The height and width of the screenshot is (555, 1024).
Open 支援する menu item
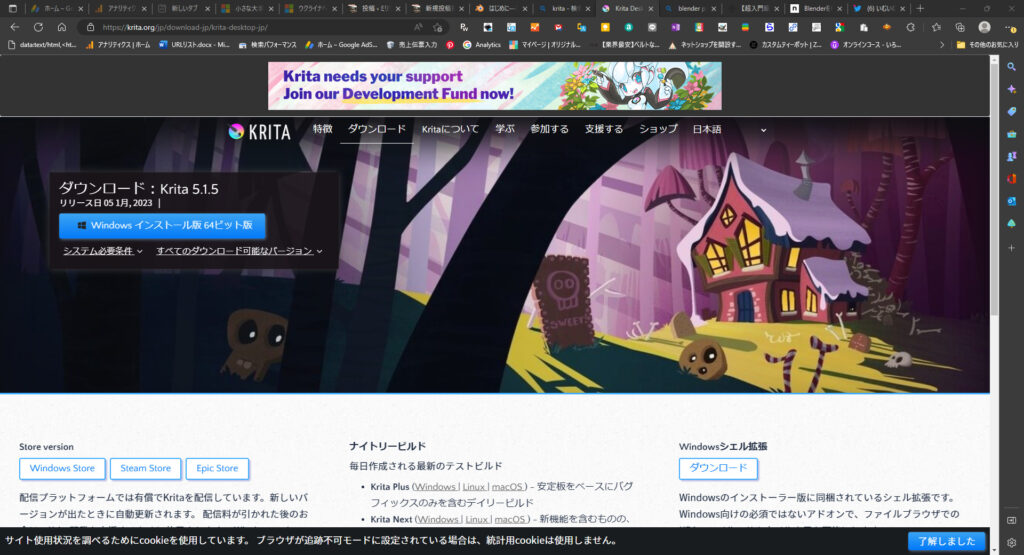pos(603,129)
